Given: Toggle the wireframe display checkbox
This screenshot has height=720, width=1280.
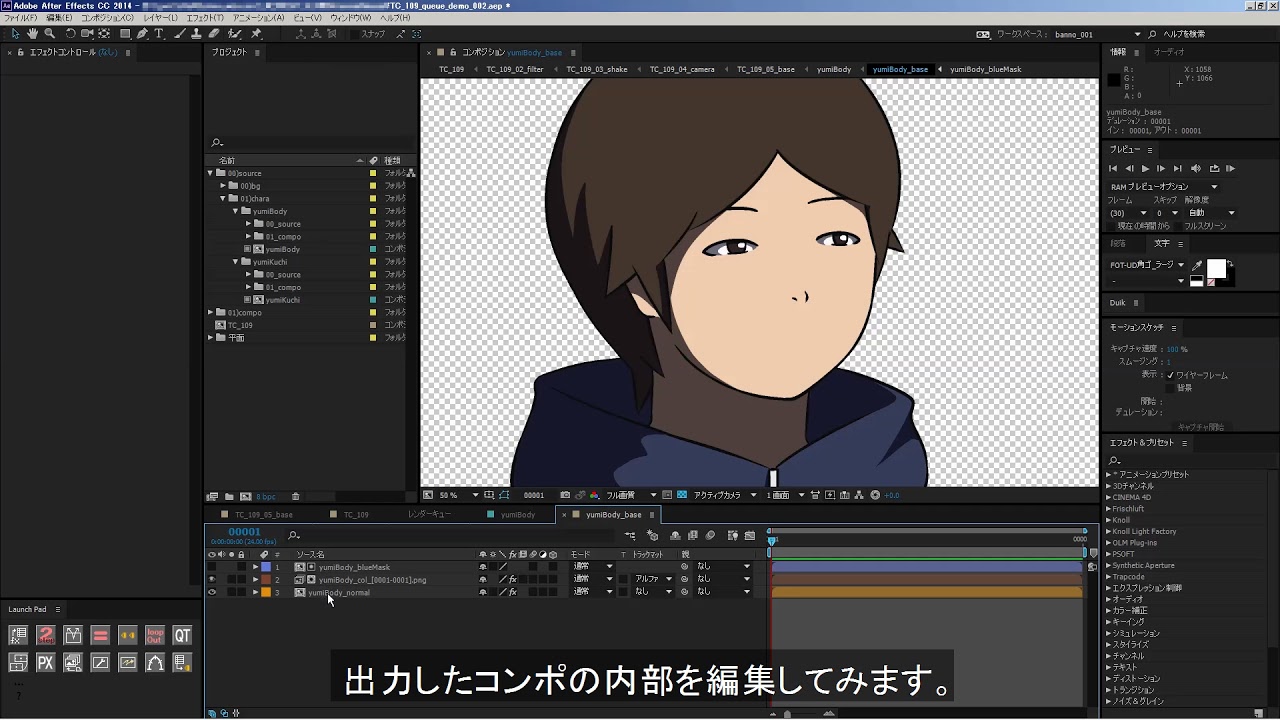Looking at the screenshot, I should [x=1170, y=375].
